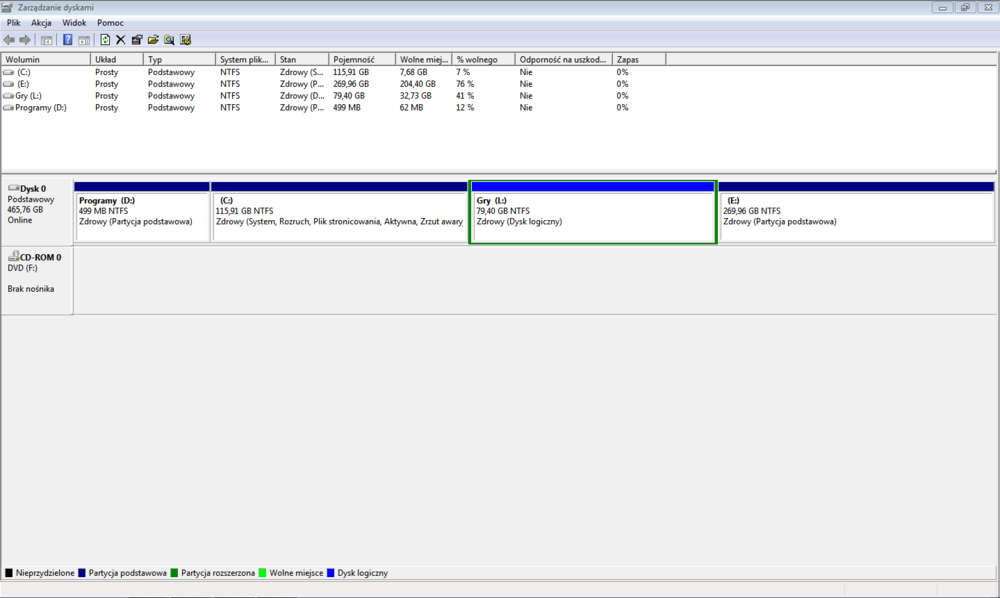Select drive icon of Programy (D:) row
The height and width of the screenshot is (598, 1000).
click(8, 108)
